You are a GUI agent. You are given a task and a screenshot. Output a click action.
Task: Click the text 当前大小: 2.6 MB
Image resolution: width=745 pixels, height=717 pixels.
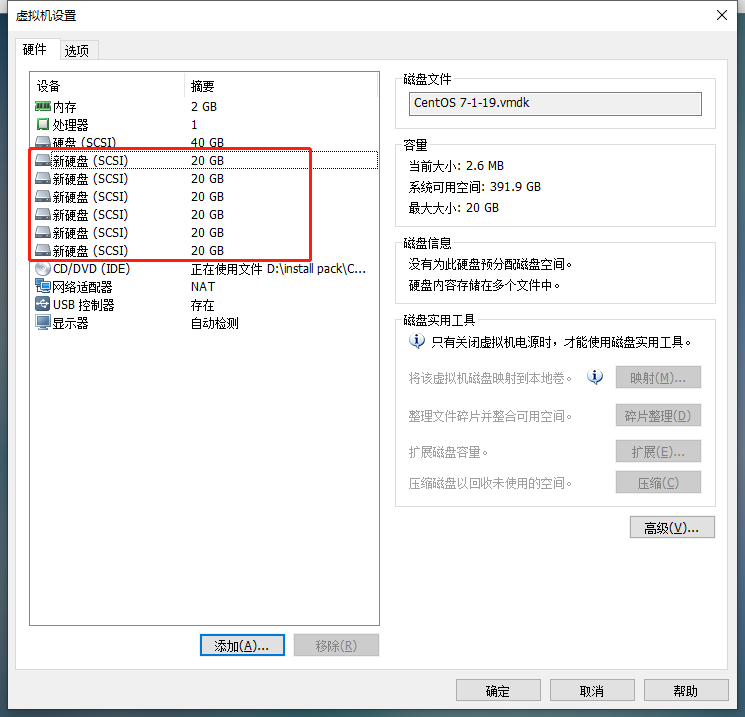456,166
